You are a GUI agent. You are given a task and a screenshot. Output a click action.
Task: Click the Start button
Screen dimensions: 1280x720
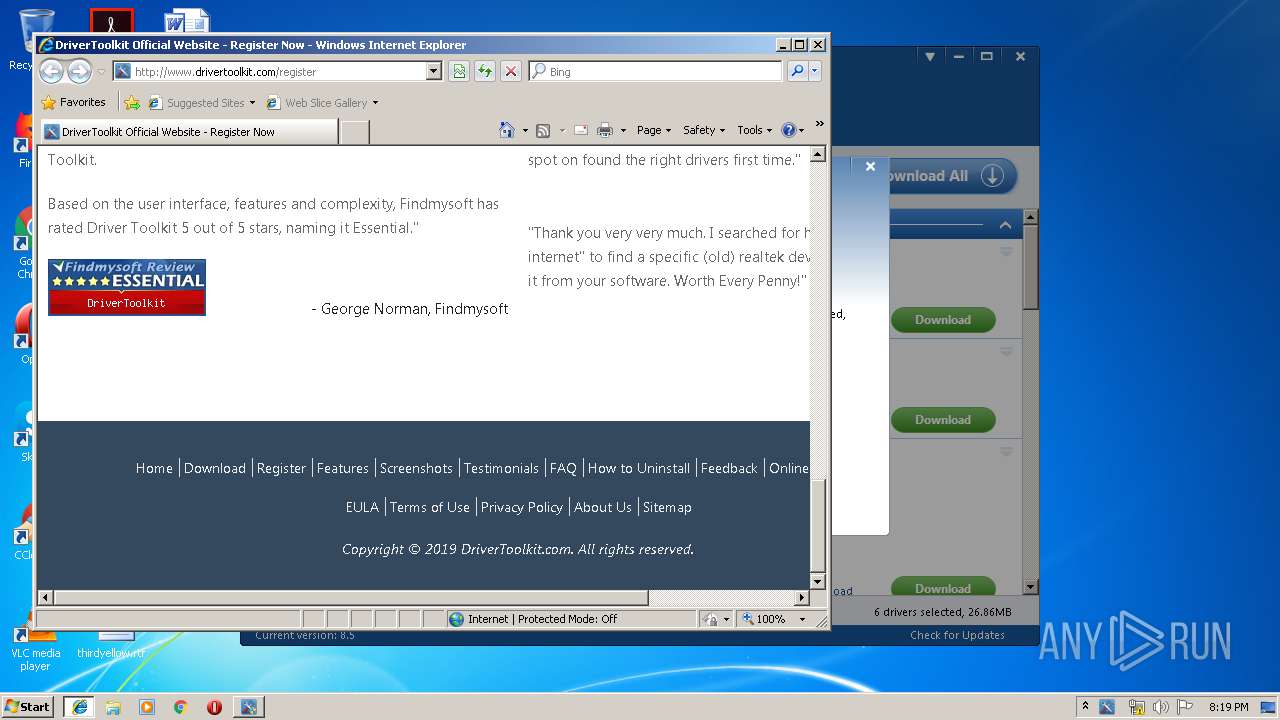click(x=28, y=706)
